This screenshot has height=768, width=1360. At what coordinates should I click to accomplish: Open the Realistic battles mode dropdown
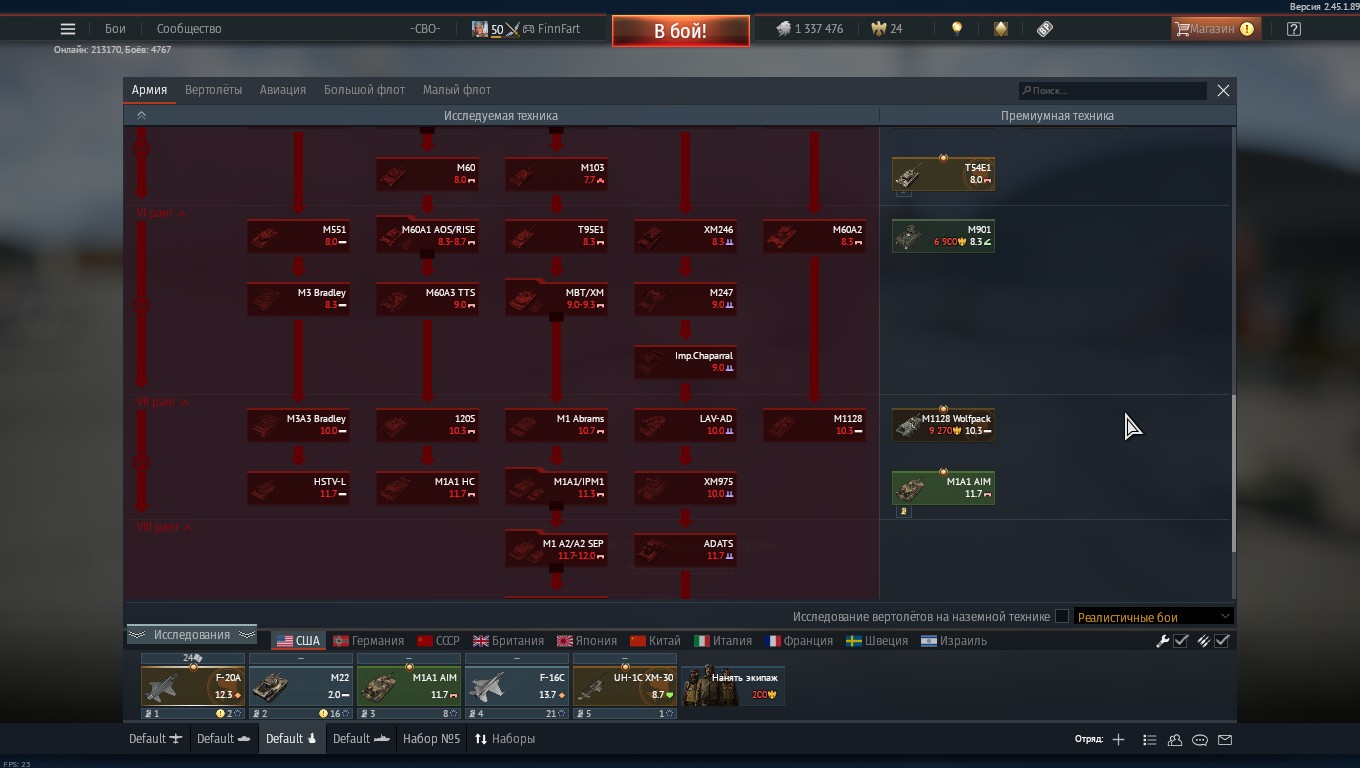click(1153, 617)
